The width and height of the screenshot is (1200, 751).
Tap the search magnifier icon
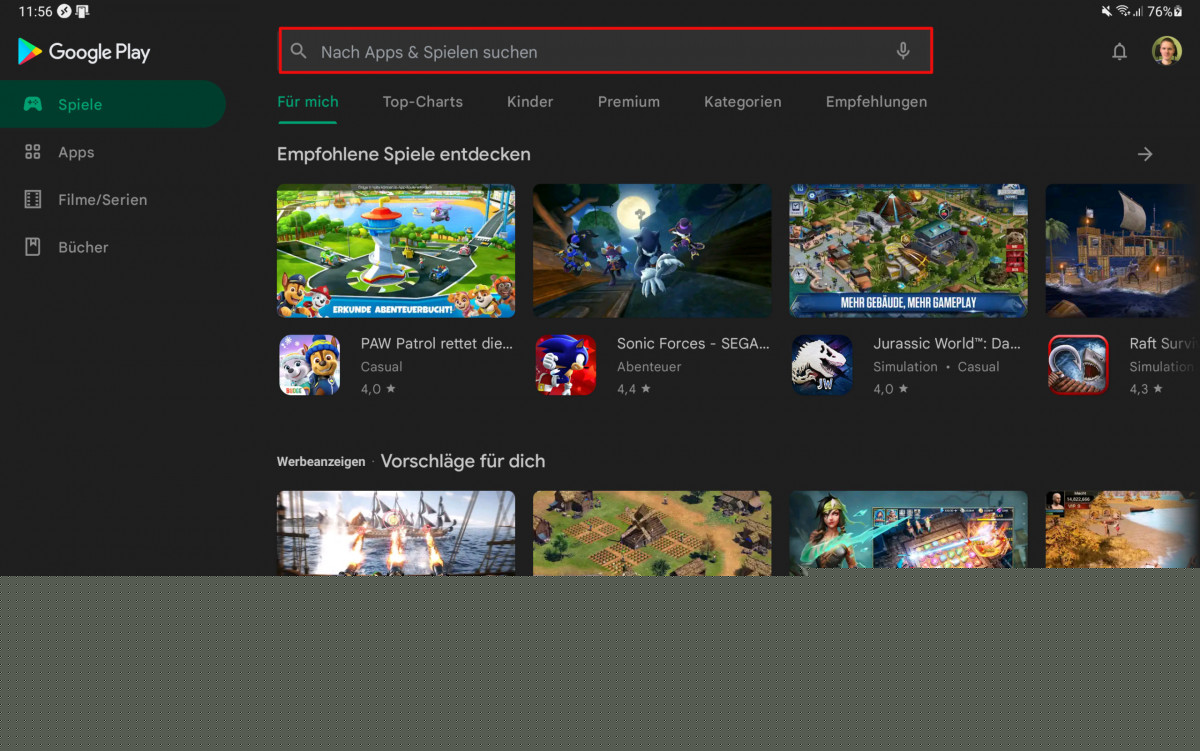(298, 51)
